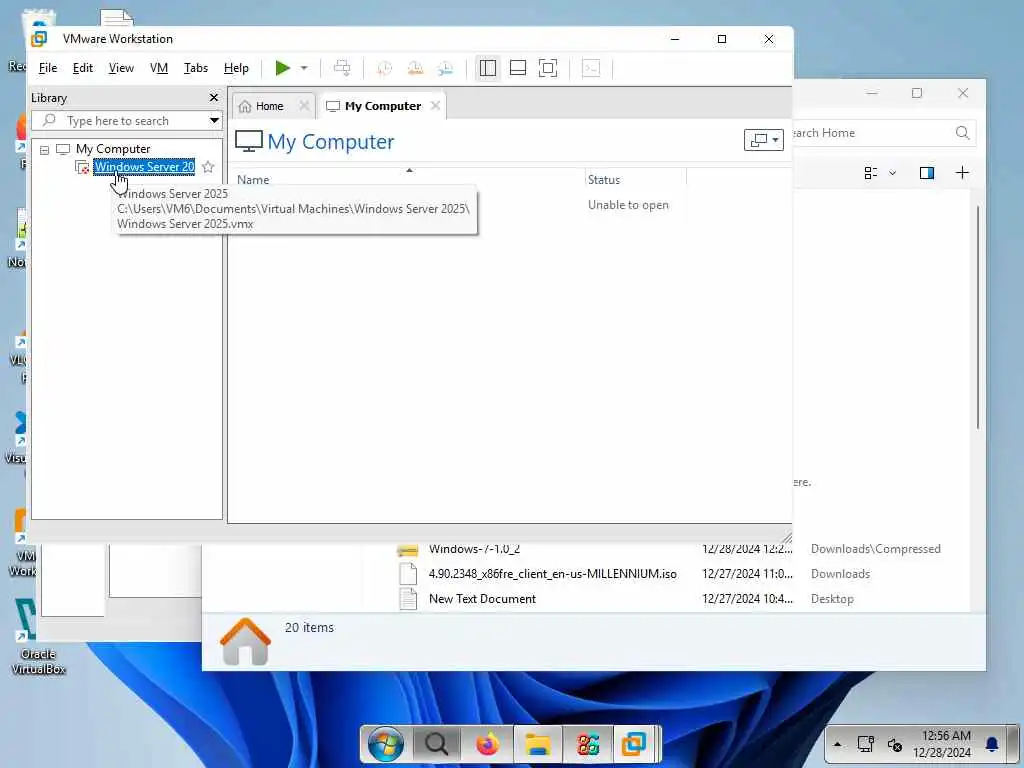
Task: Open the layout view options in File Explorer
Action: pyautogui.click(x=879, y=173)
